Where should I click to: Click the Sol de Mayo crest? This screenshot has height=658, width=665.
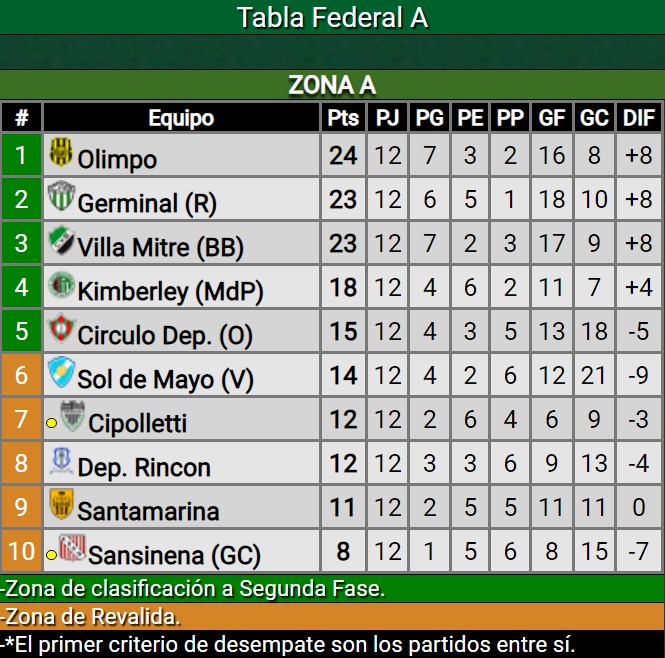tap(61, 372)
